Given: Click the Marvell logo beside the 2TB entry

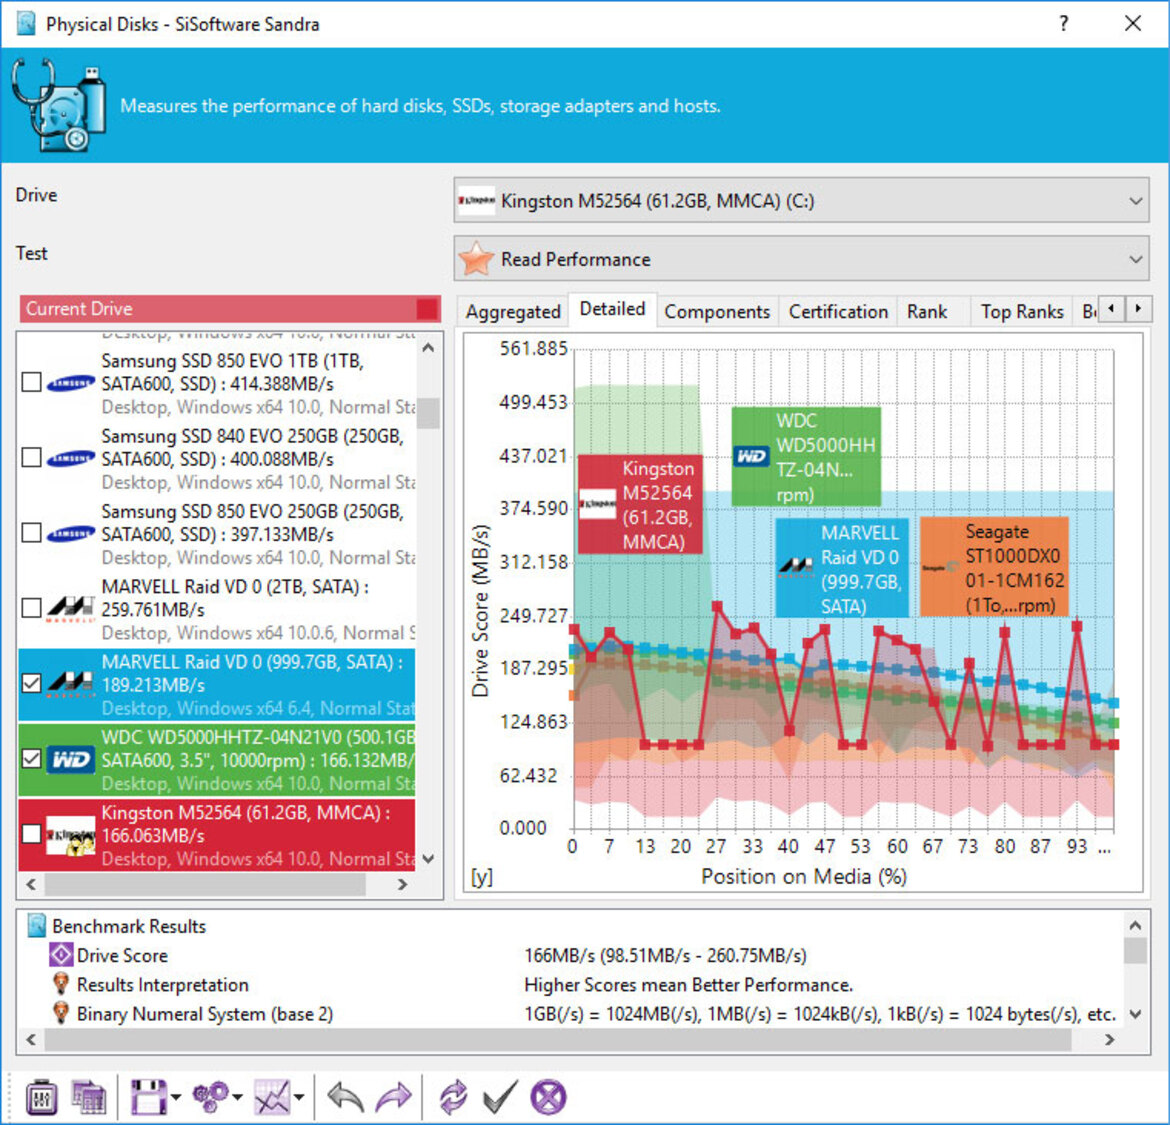Looking at the screenshot, I should click(70, 609).
